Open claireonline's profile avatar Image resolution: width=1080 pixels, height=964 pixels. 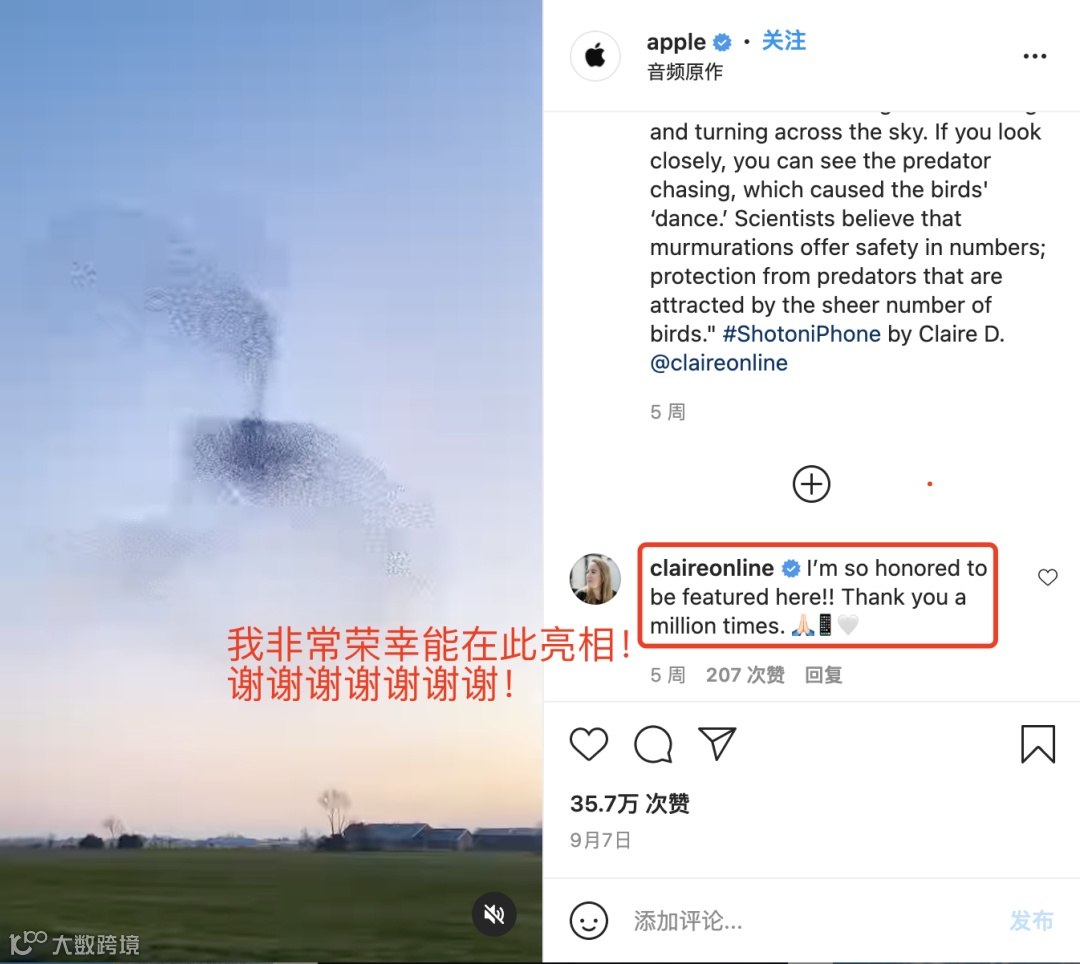pos(595,579)
